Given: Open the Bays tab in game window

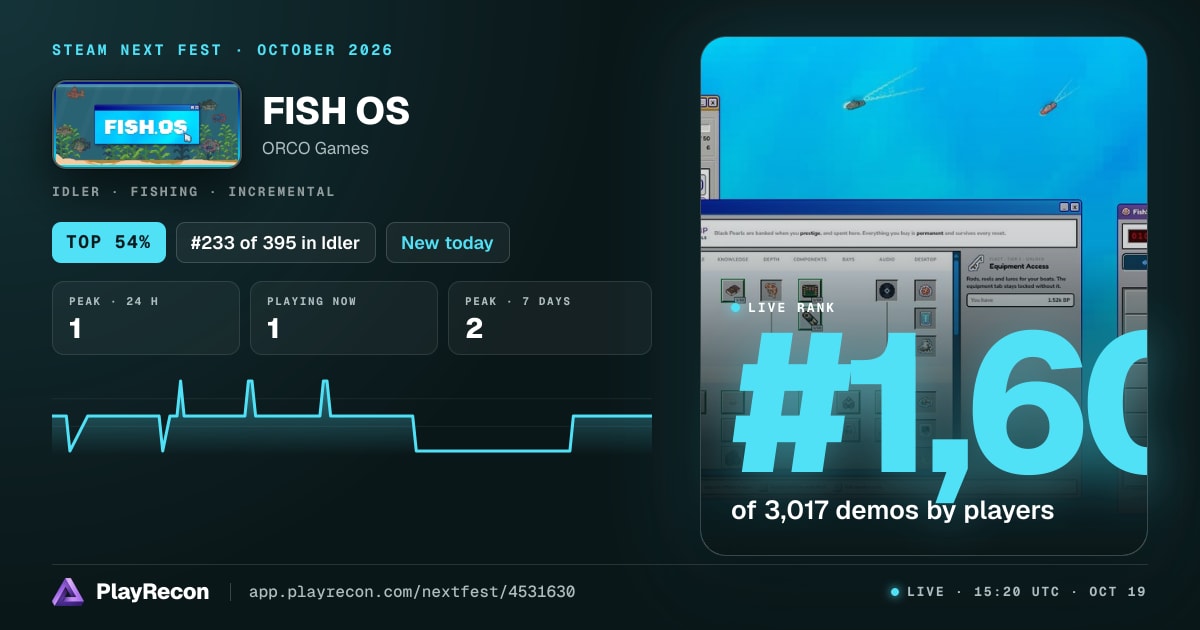Looking at the screenshot, I should point(848,259).
